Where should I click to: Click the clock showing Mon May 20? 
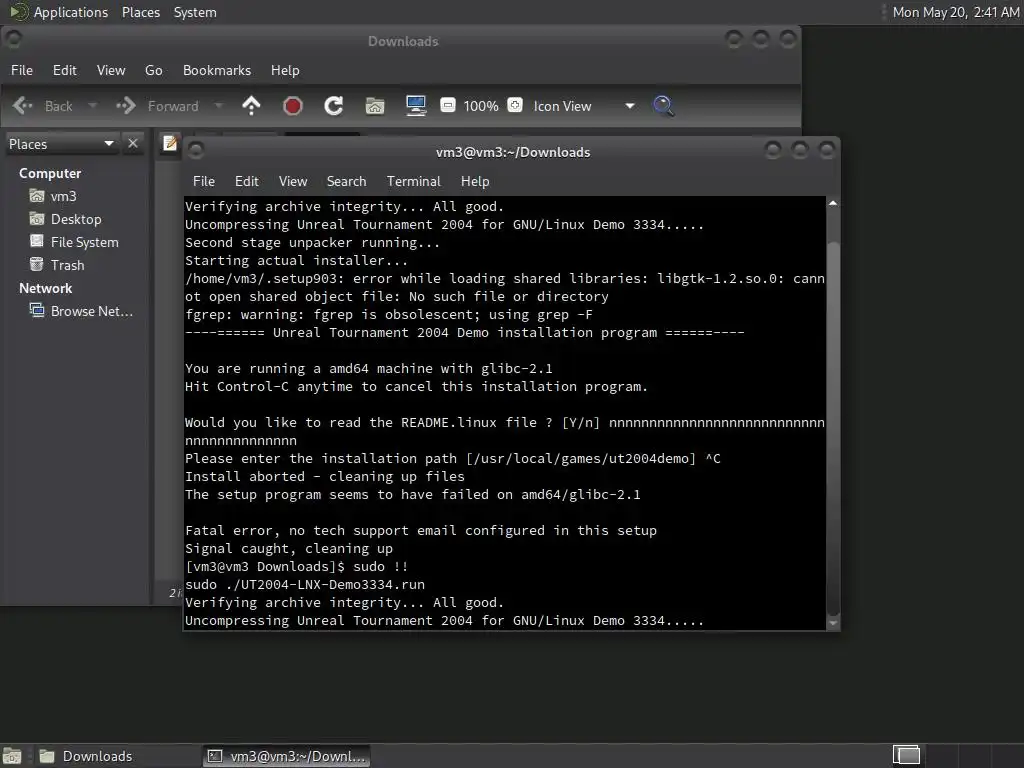[x=955, y=12]
